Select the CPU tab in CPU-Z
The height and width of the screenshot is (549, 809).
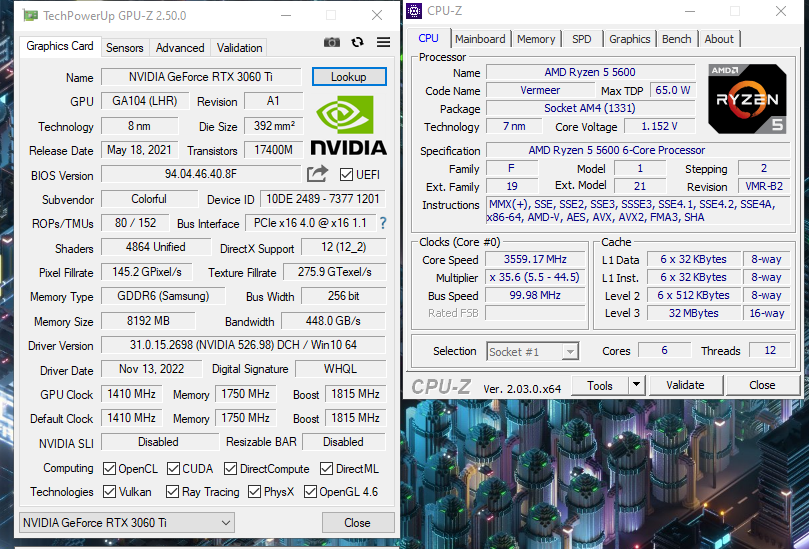click(x=428, y=38)
